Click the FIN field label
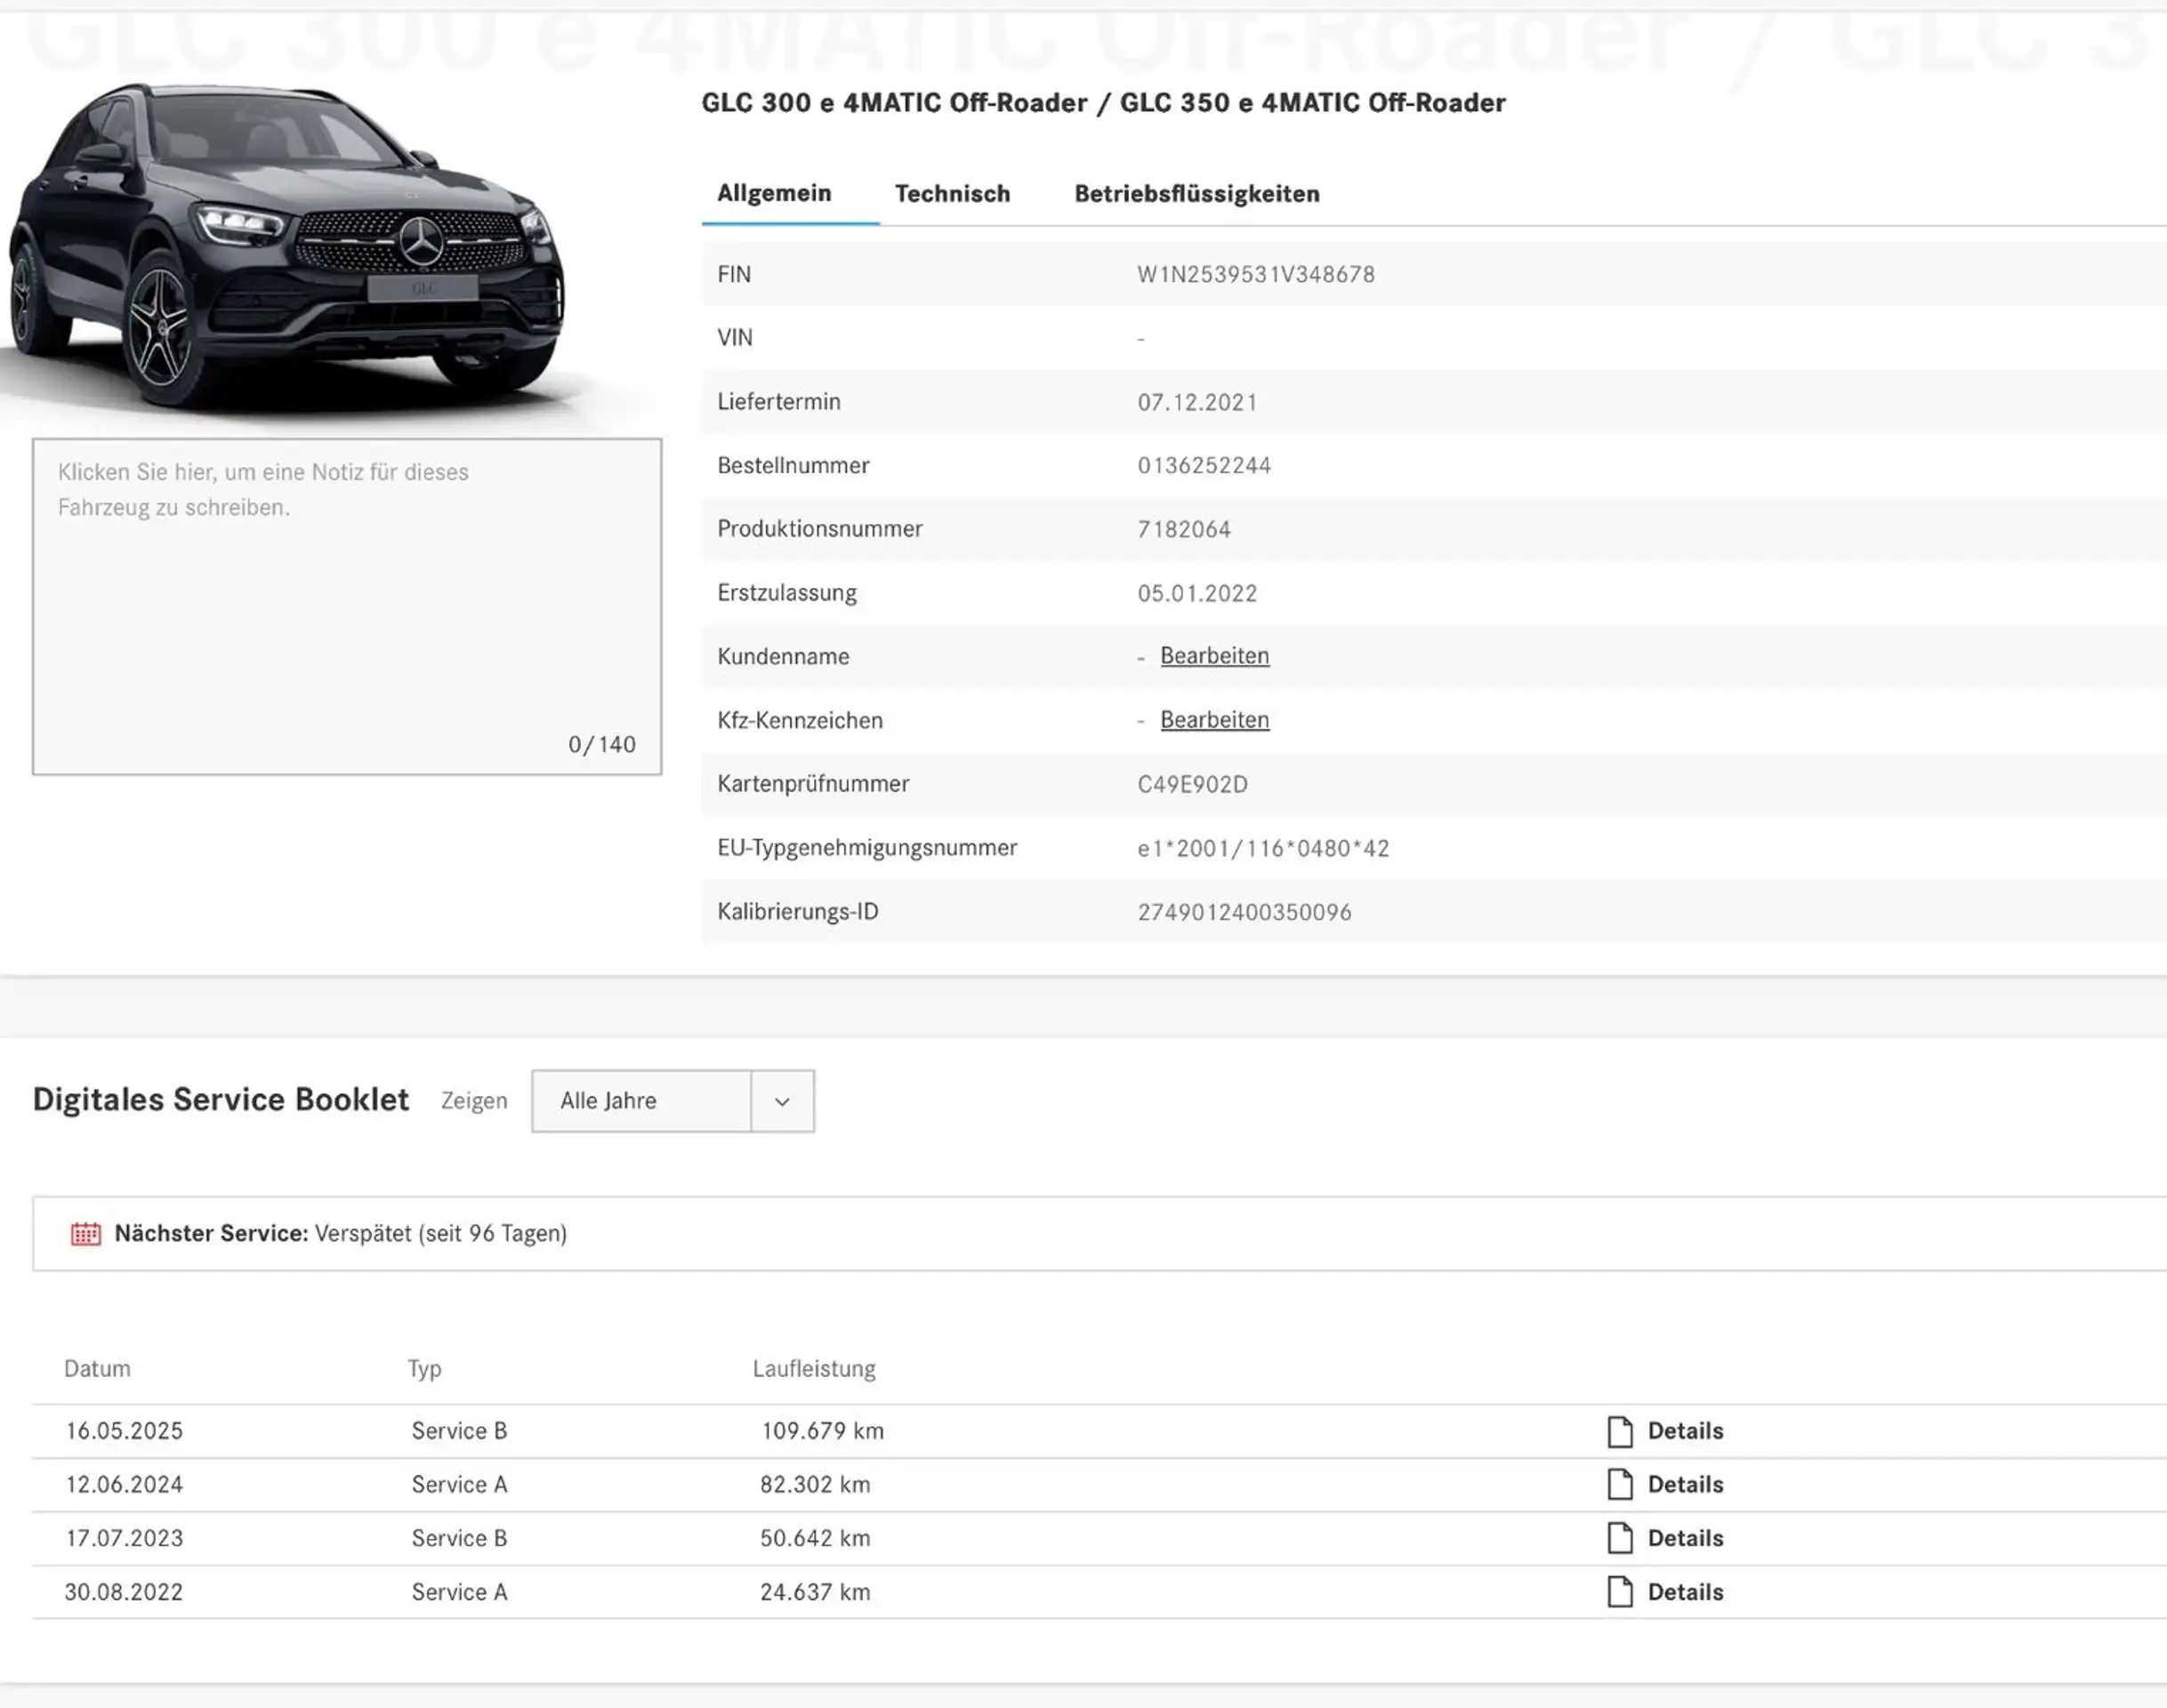The height and width of the screenshot is (1708, 2167). (734, 274)
